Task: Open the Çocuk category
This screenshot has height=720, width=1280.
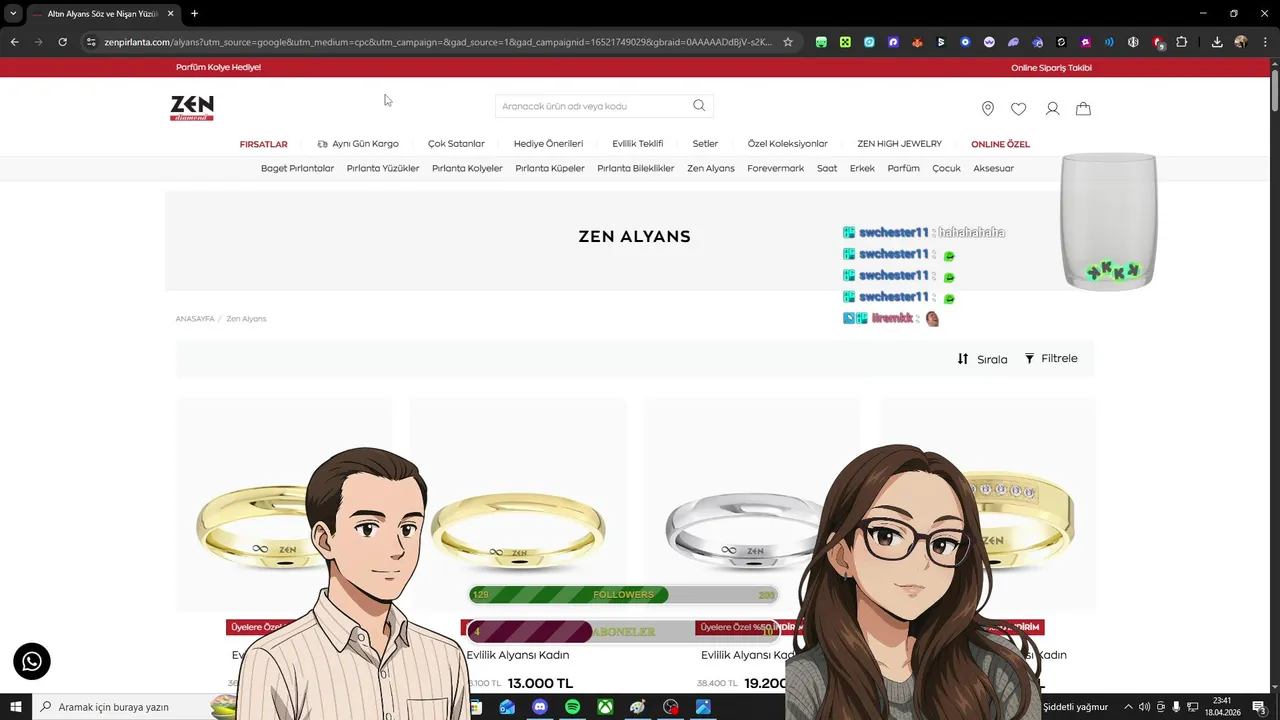Action: [x=946, y=168]
